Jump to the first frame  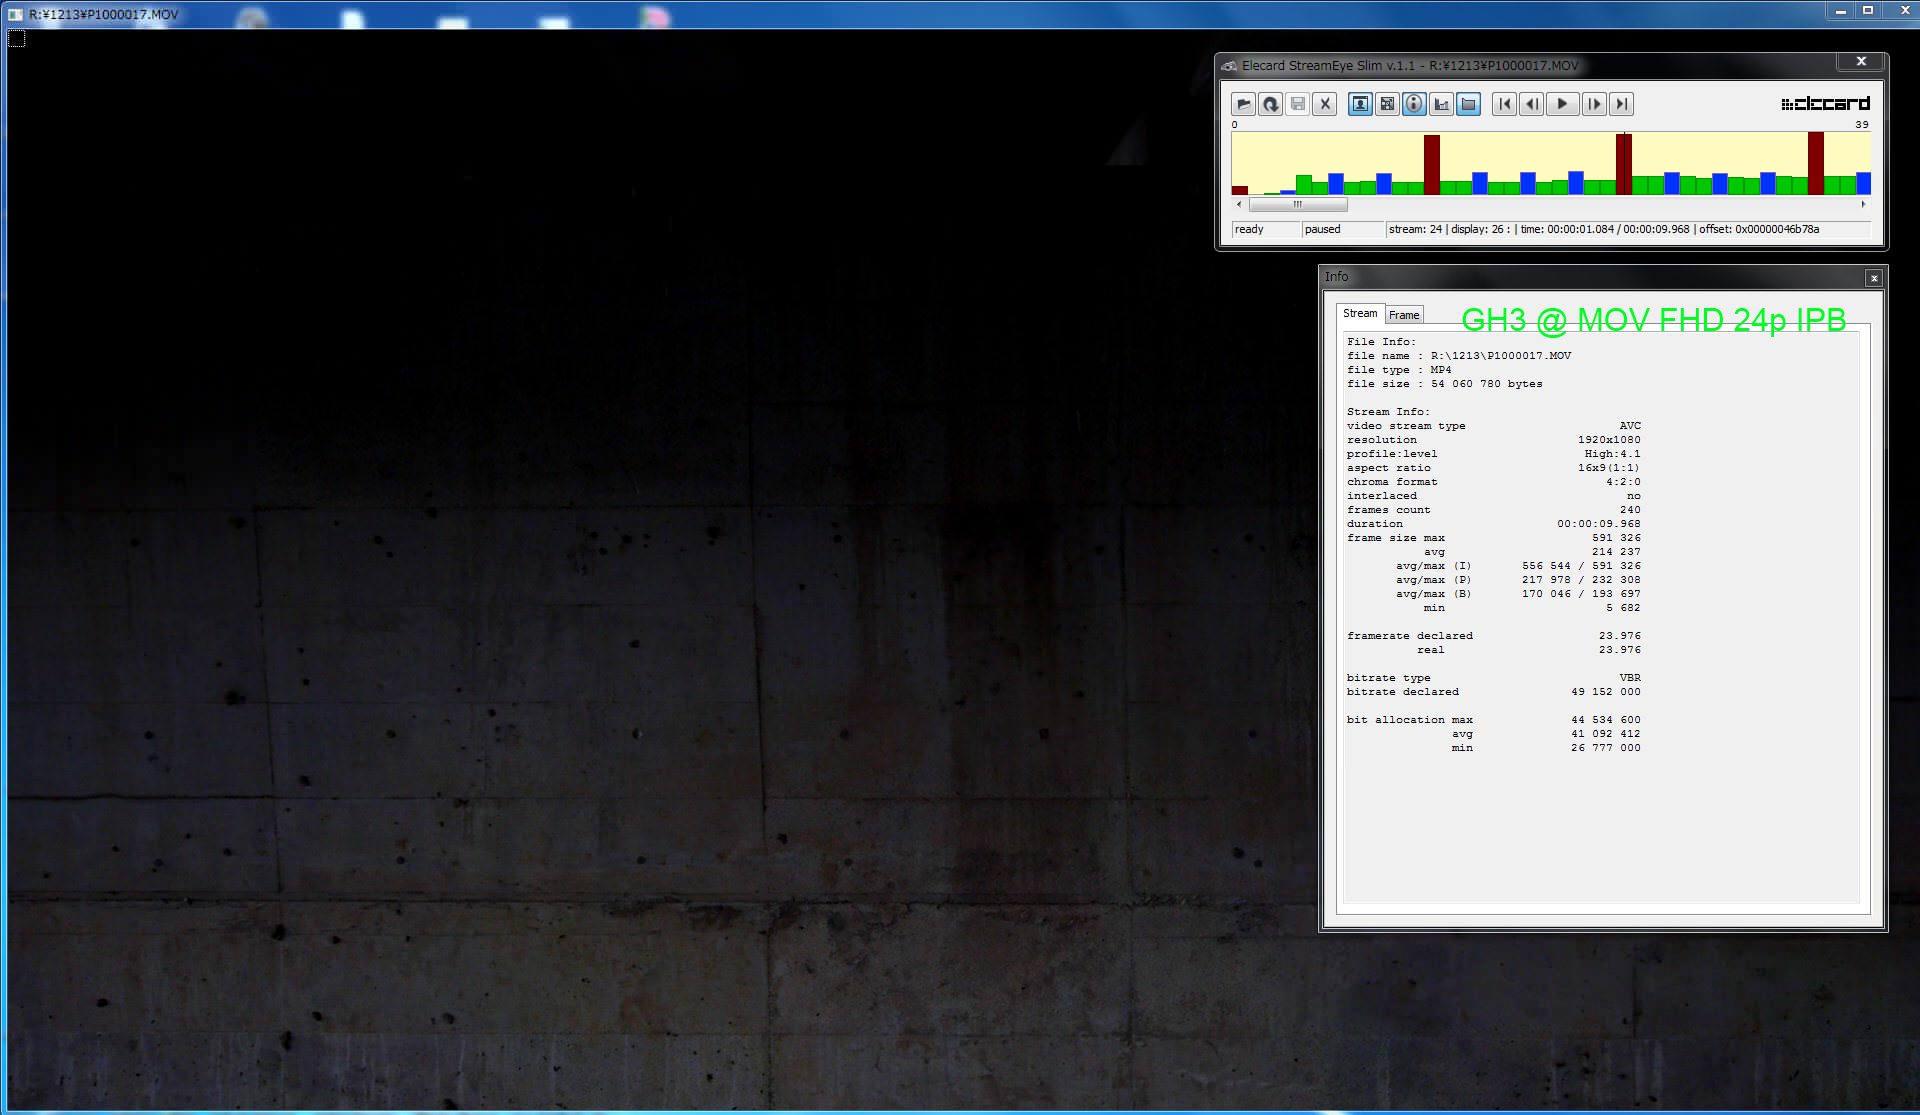1504,104
